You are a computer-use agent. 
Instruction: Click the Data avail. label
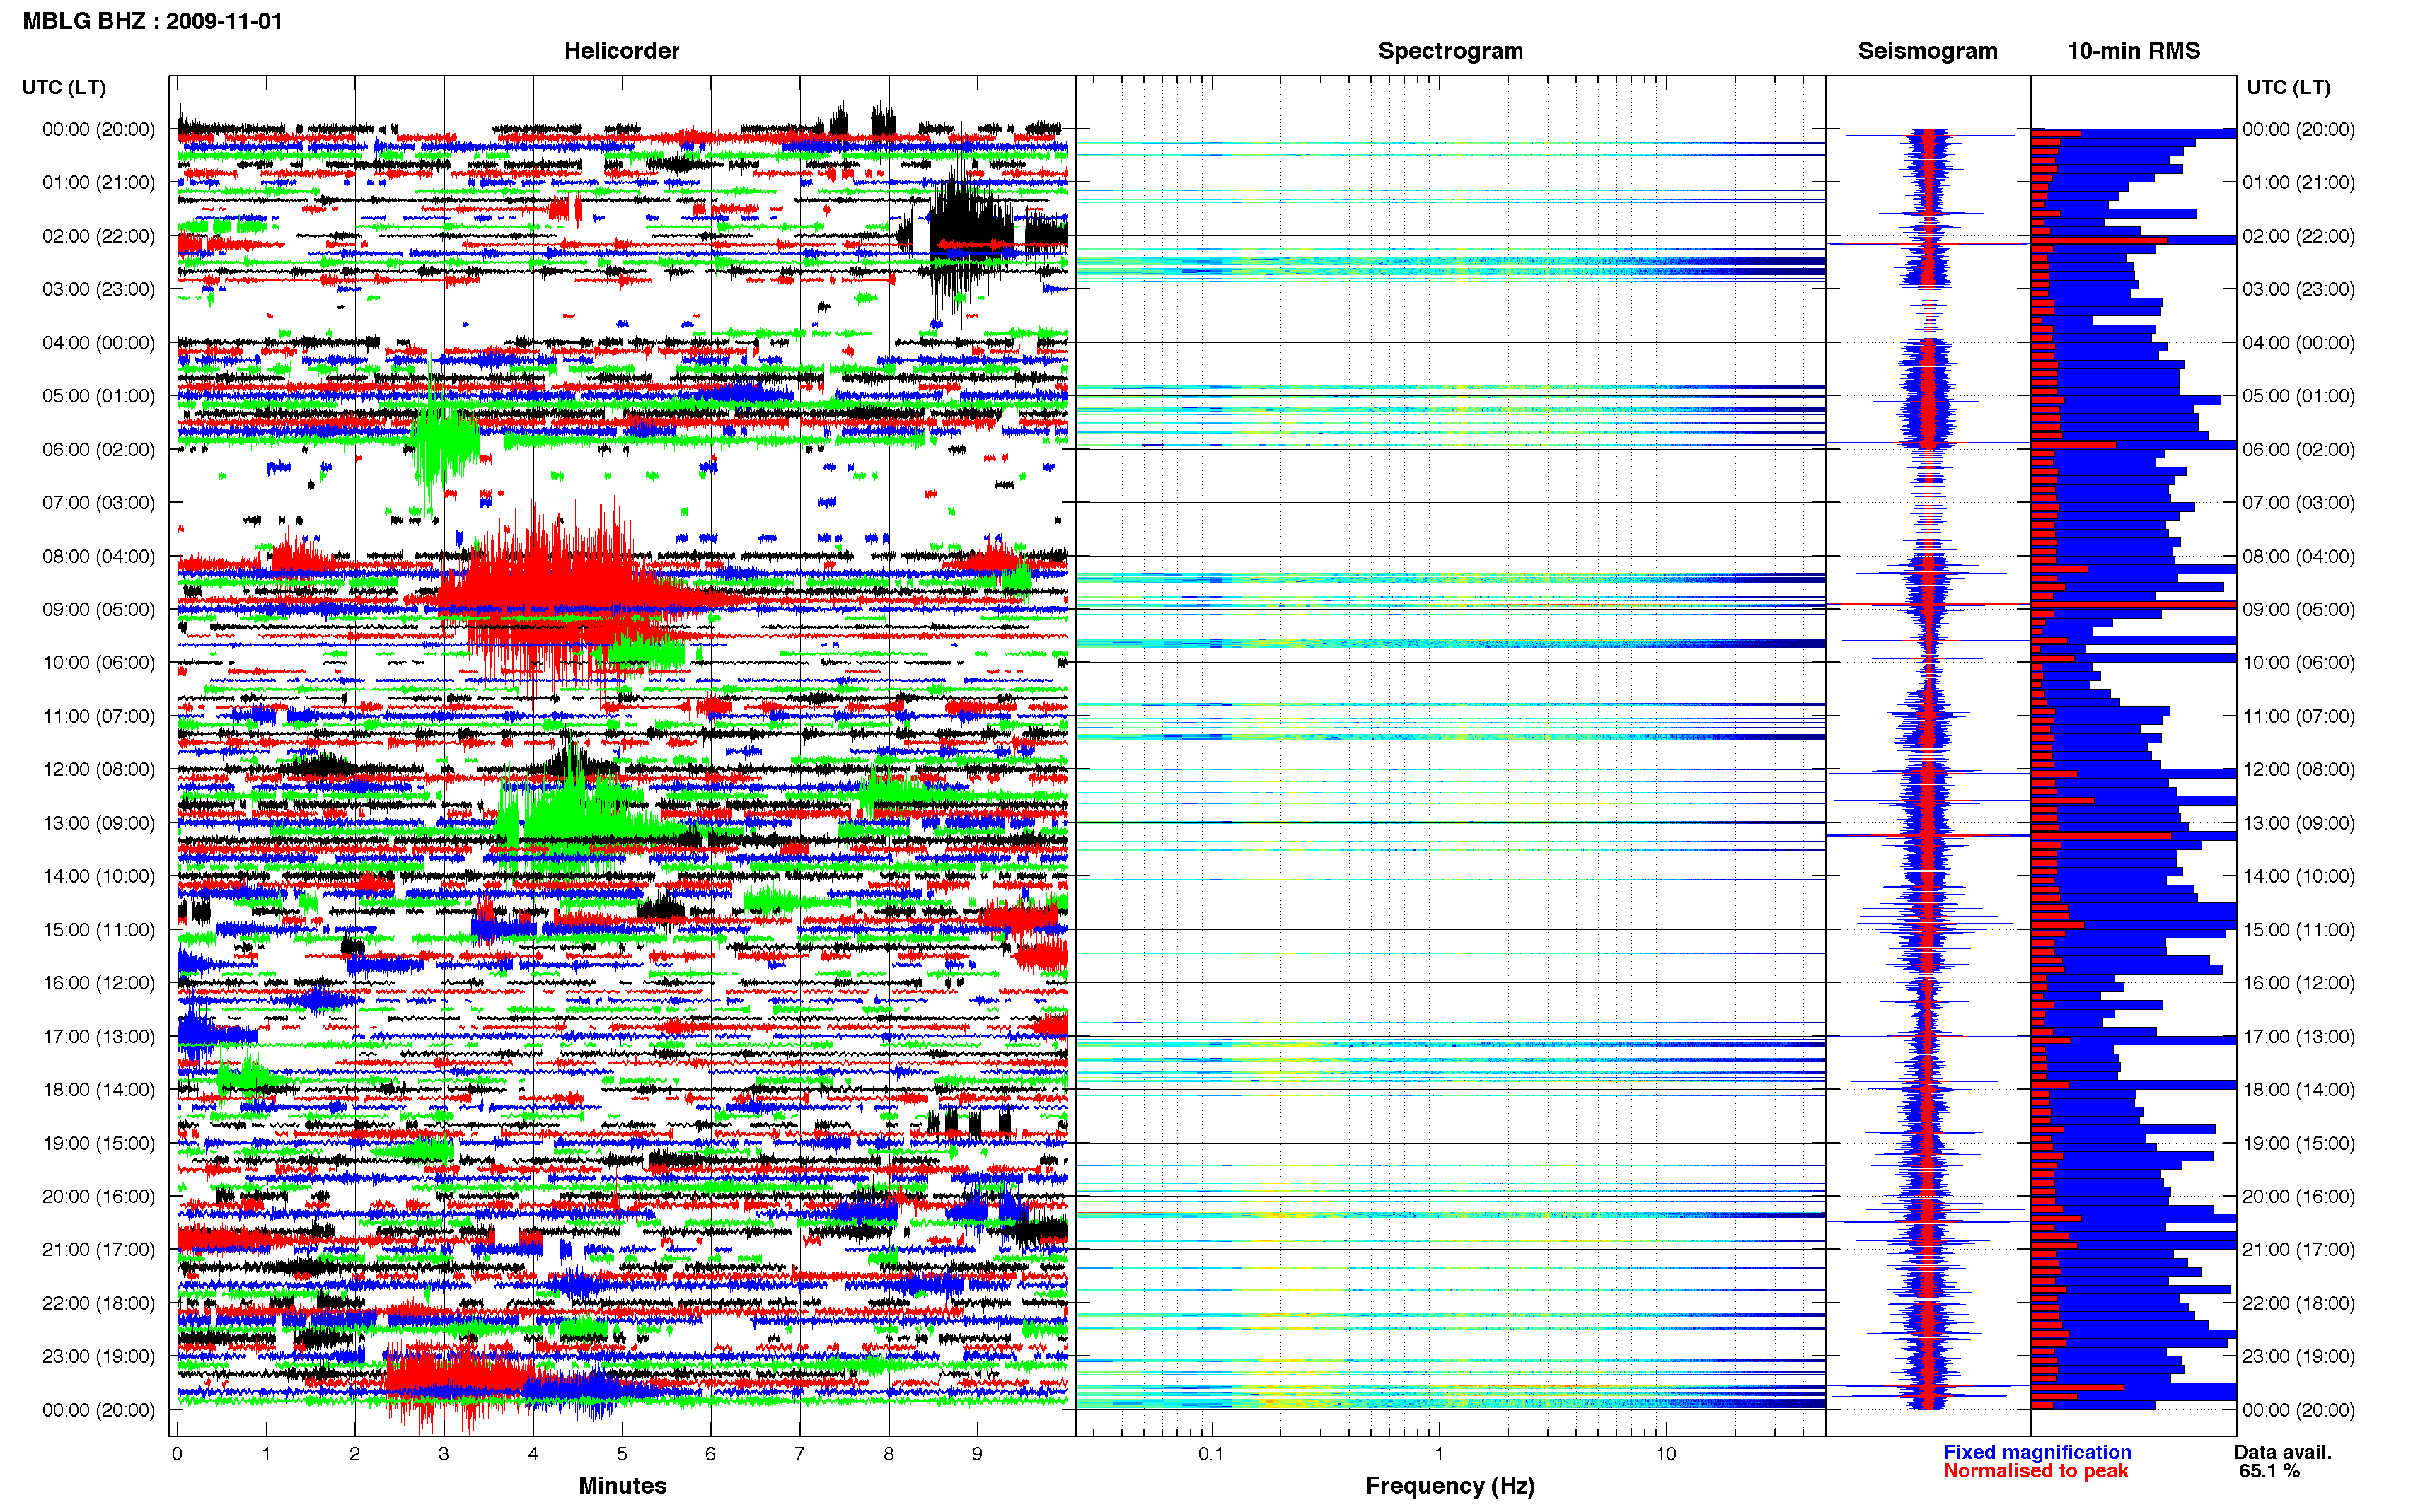click(x=2283, y=1452)
